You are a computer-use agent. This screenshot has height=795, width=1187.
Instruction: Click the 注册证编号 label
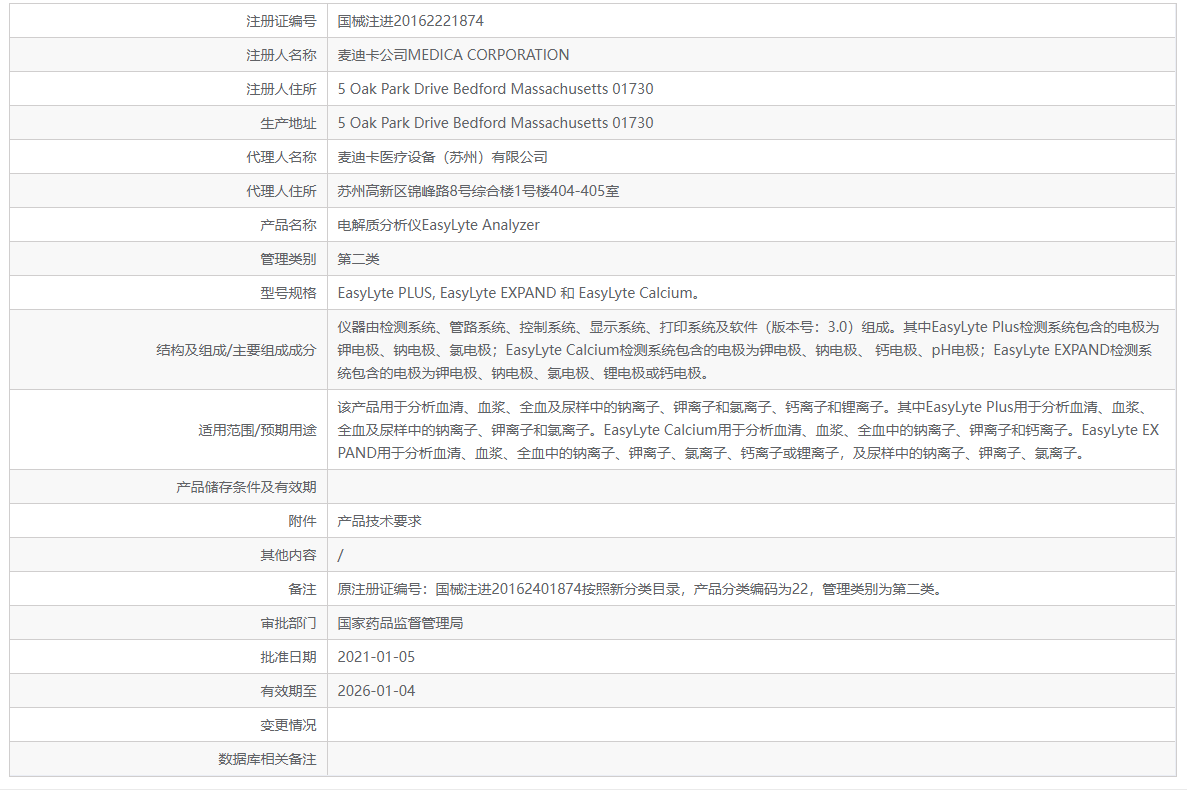click(281, 21)
